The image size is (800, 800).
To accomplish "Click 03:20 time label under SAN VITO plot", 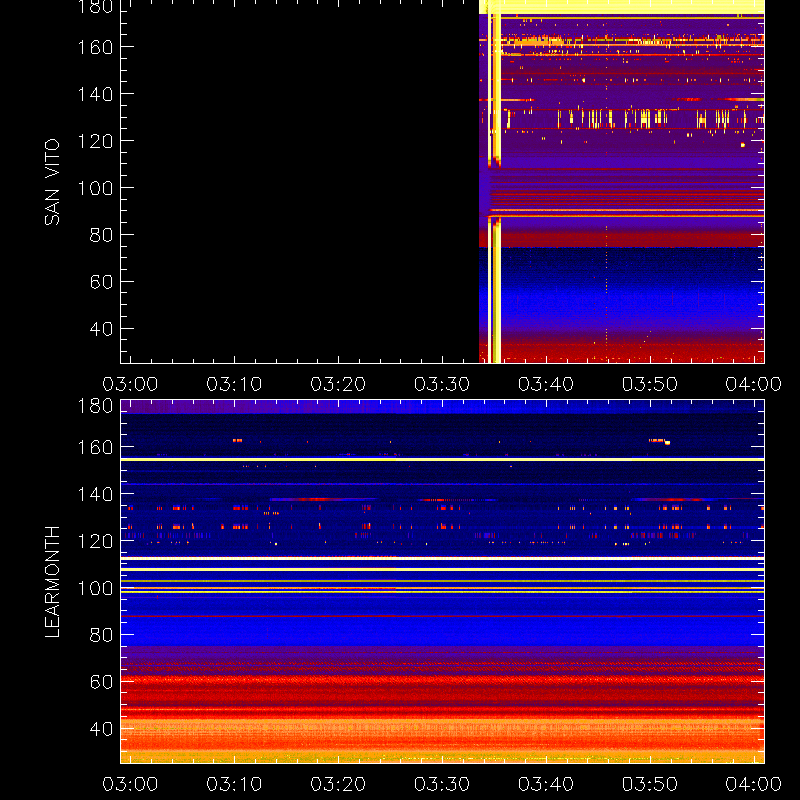I will pyautogui.click(x=338, y=384).
